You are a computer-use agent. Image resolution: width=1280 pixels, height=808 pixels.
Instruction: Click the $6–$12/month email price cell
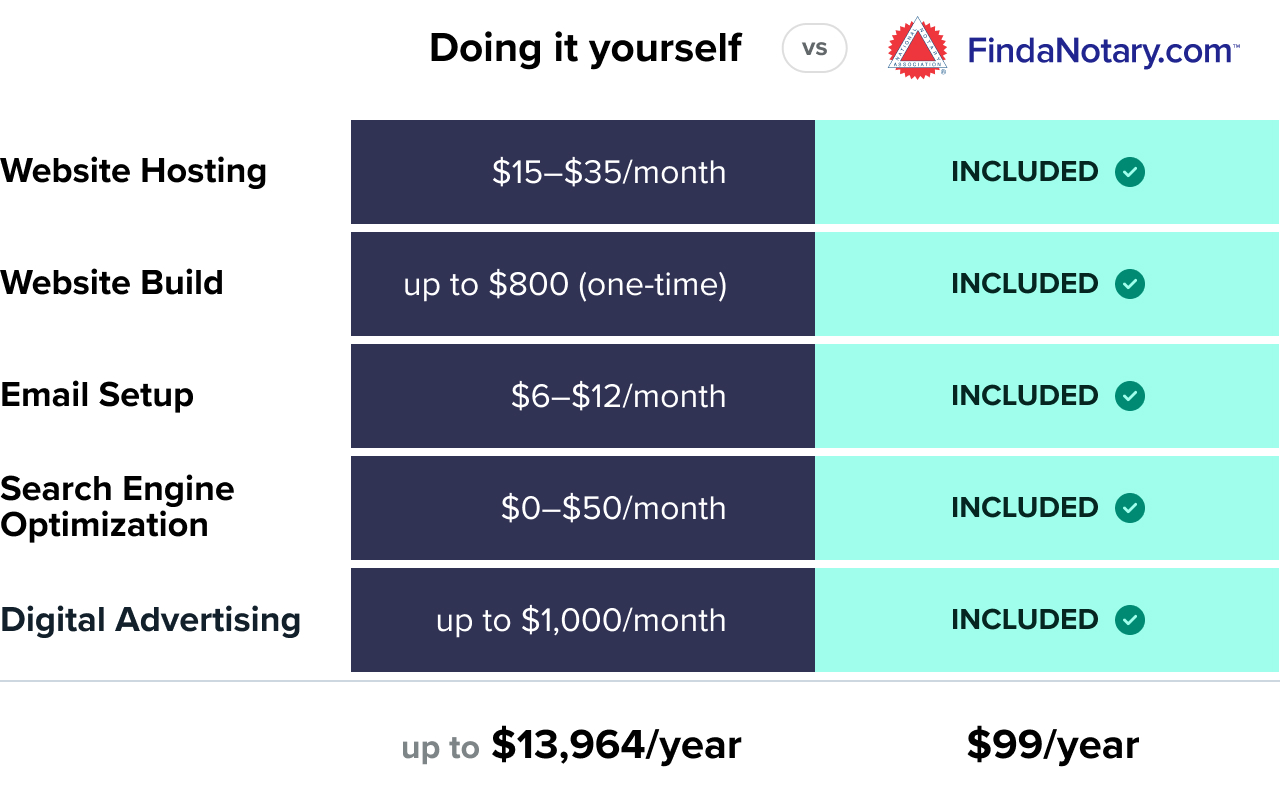pyautogui.click(x=618, y=396)
